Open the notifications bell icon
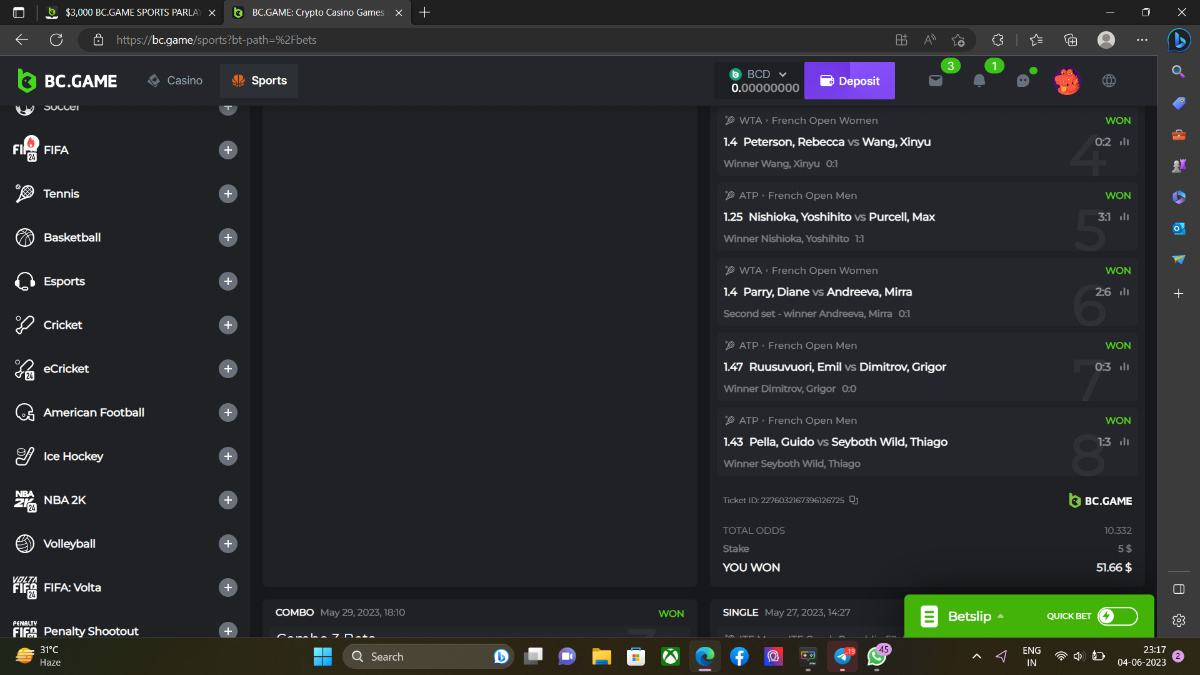1200x675 pixels. point(979,81)
